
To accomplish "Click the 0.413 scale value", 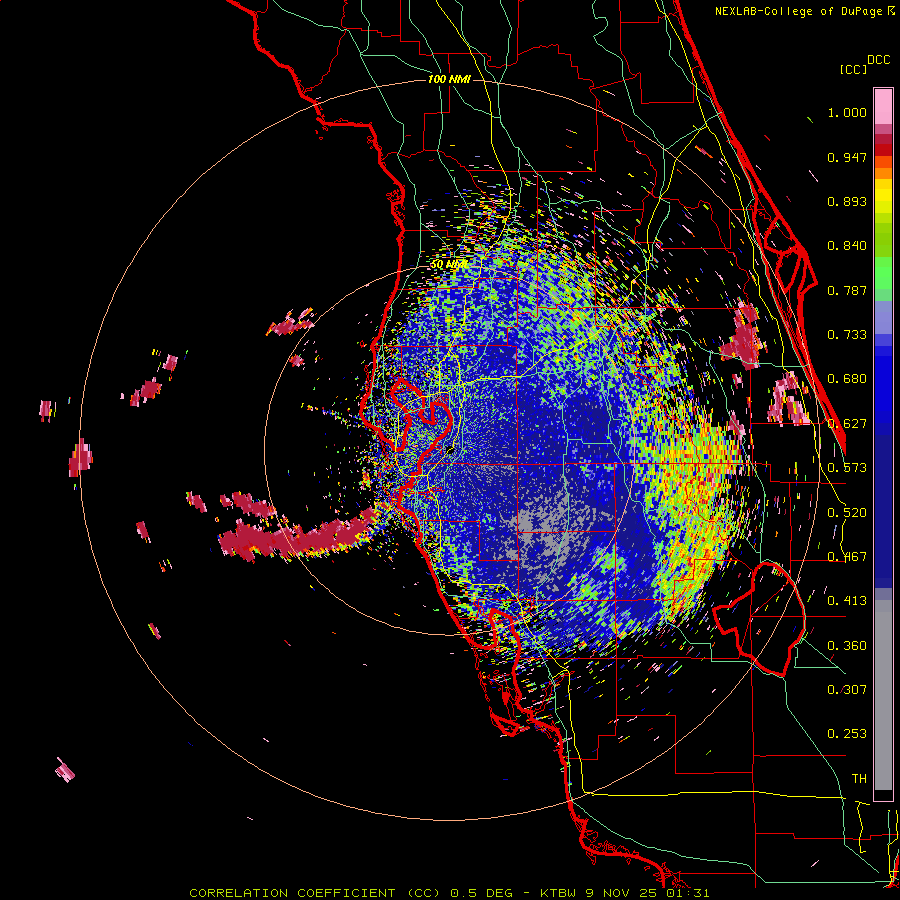I will (x=847, y=601).
